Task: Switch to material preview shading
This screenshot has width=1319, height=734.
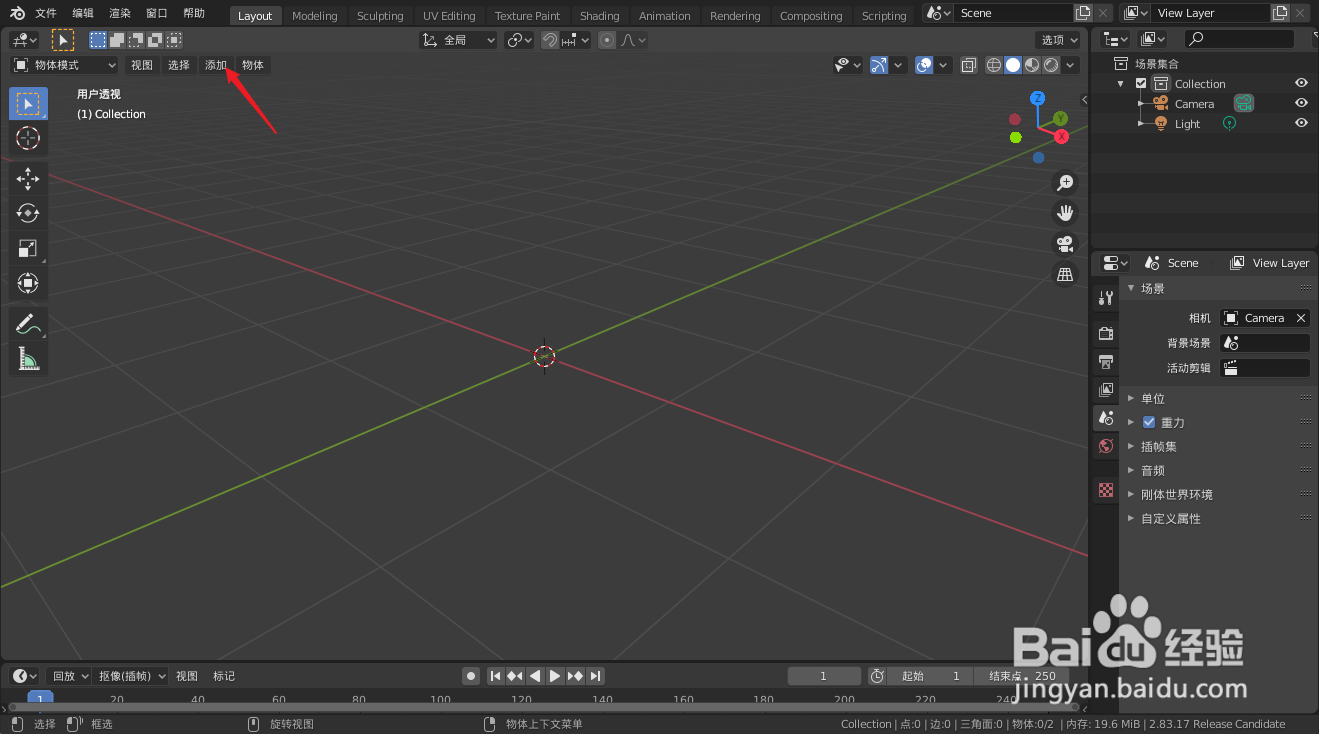Action: click(x=1032, y=65)
